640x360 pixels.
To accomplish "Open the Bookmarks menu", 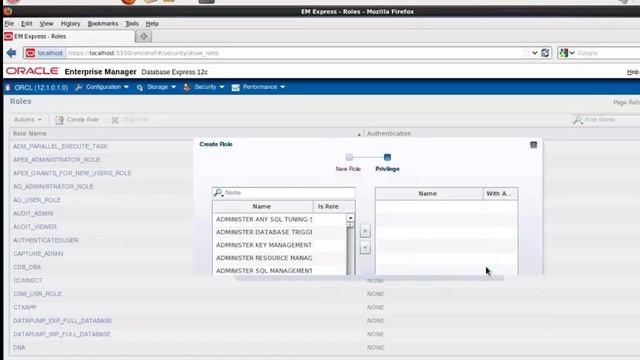I will 102,24.
